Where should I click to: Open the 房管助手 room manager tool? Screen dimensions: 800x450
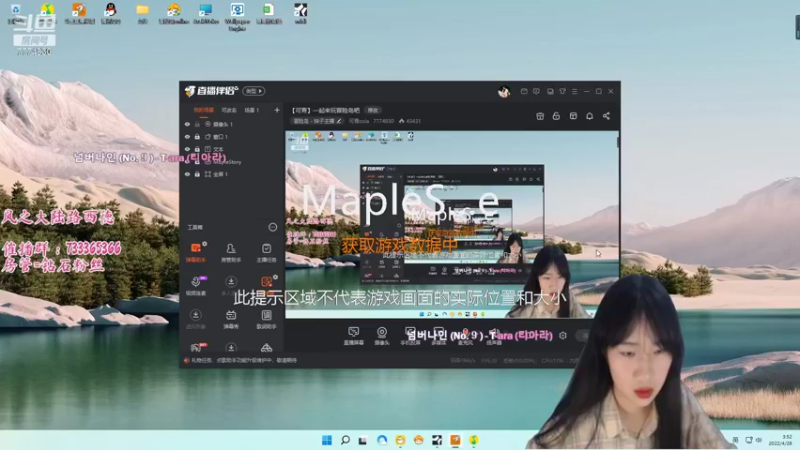pyautogui.click(x=231, y=253)
